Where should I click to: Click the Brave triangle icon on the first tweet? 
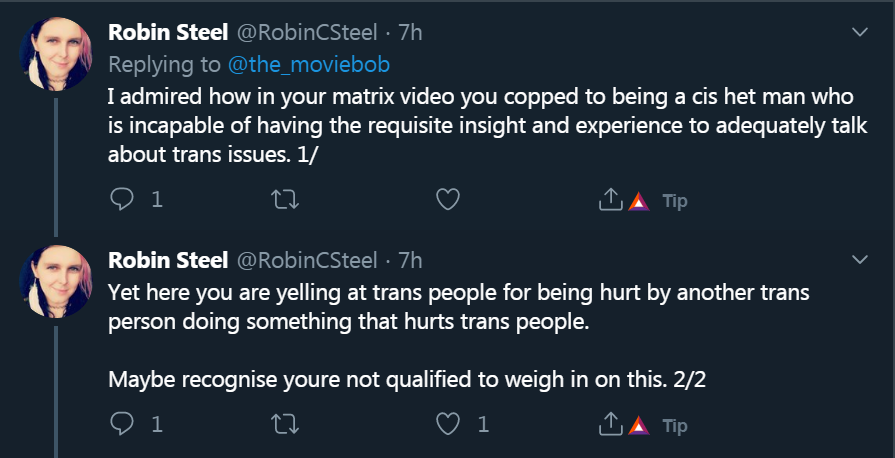point(638,201)
